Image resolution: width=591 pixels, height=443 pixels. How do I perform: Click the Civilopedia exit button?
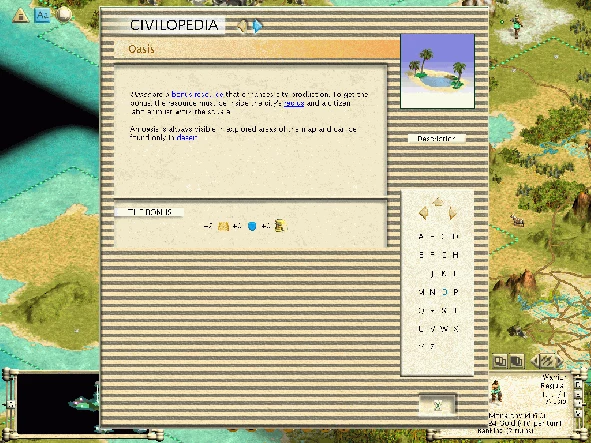[x=437, y=405]
